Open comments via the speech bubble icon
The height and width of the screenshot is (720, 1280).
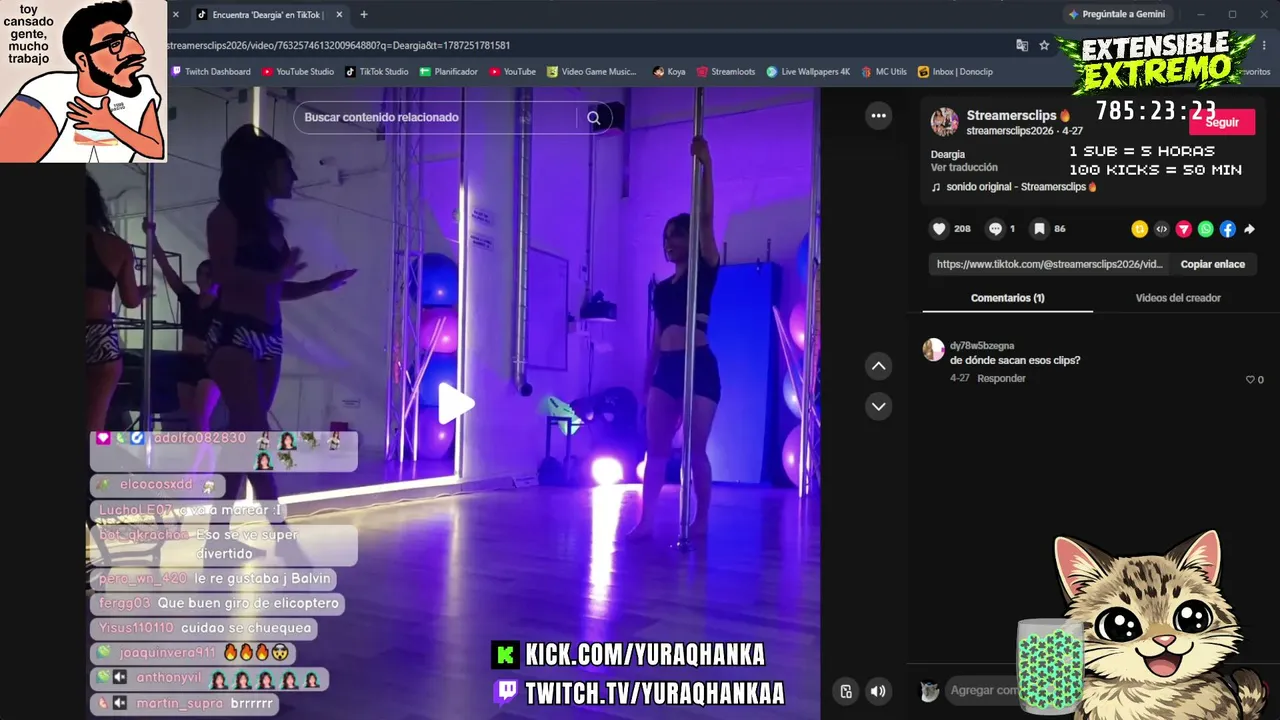click(995, 229)
